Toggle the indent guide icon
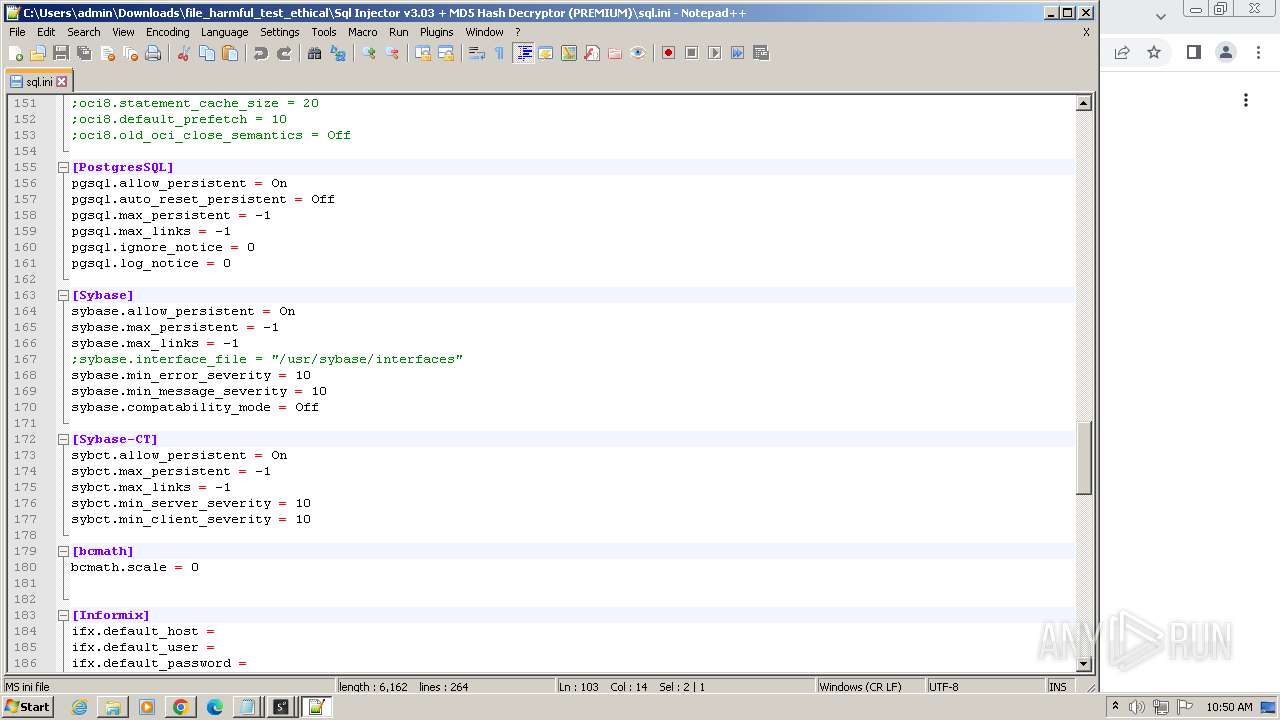The image size is (1280, 720). point(523,53)
